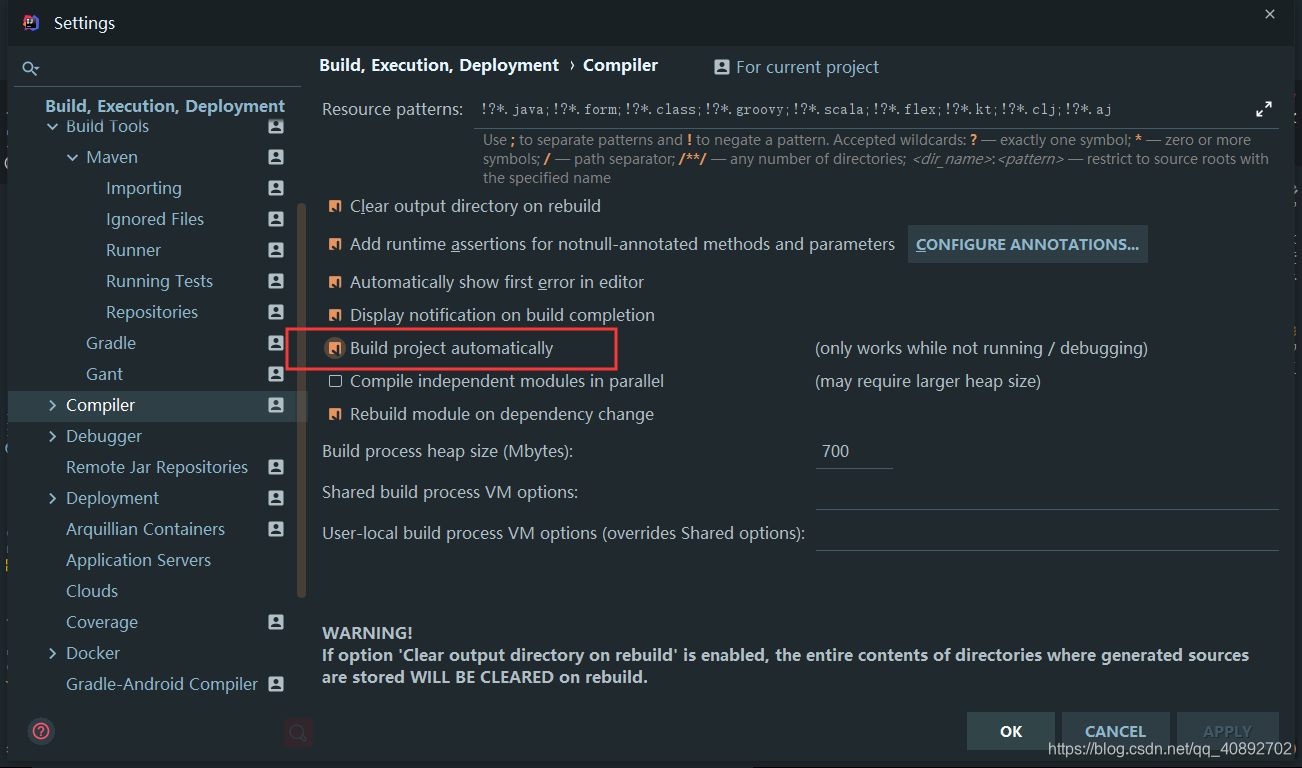Screen dimensions: 1302x768
Task: Click the project-level icon beside Arquillian Containers
Action: (276, 529)
